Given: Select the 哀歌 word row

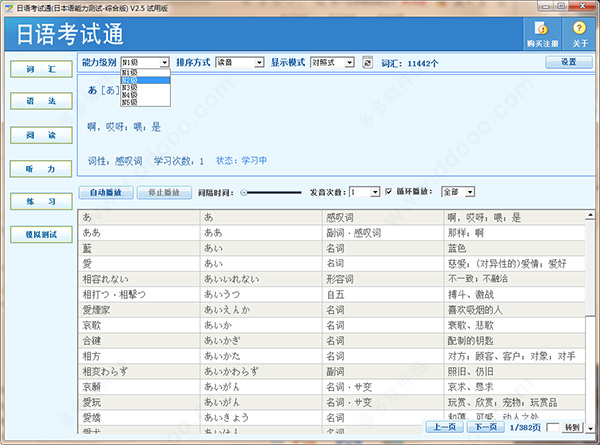Looking at the screenshot, I should click(332, 325).
